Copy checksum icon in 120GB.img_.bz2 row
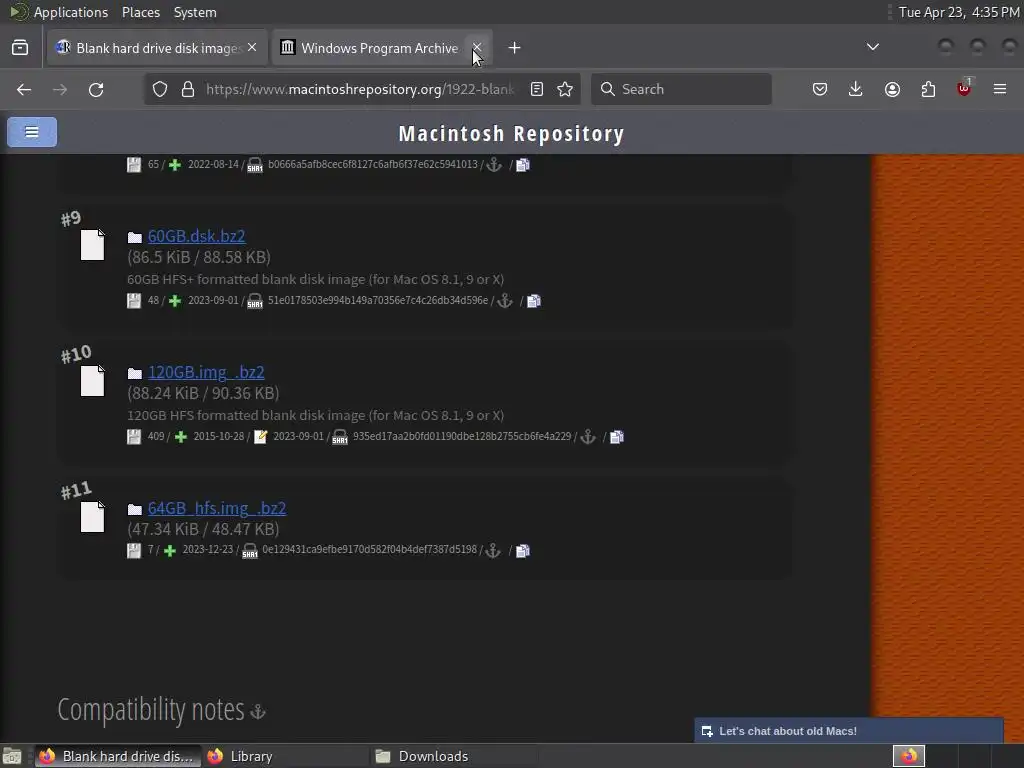Image resolution: width=1024 pixels, height=768 pixels. (x=616, y=436)
